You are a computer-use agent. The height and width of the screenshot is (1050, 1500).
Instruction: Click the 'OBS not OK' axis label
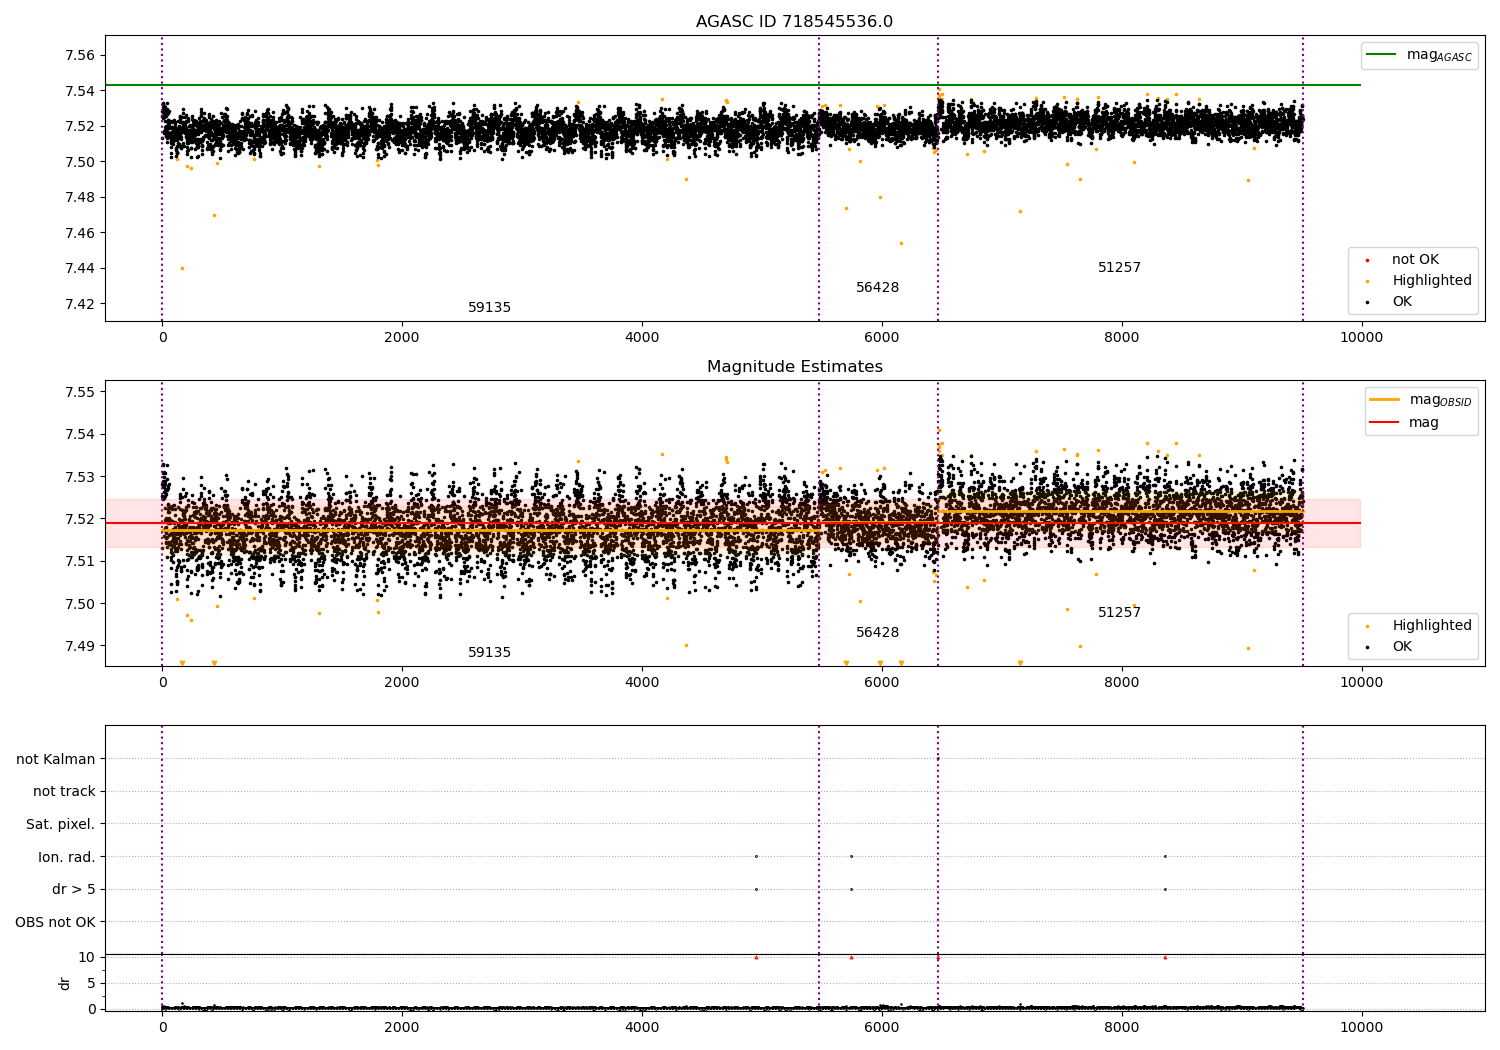point(55,923)
